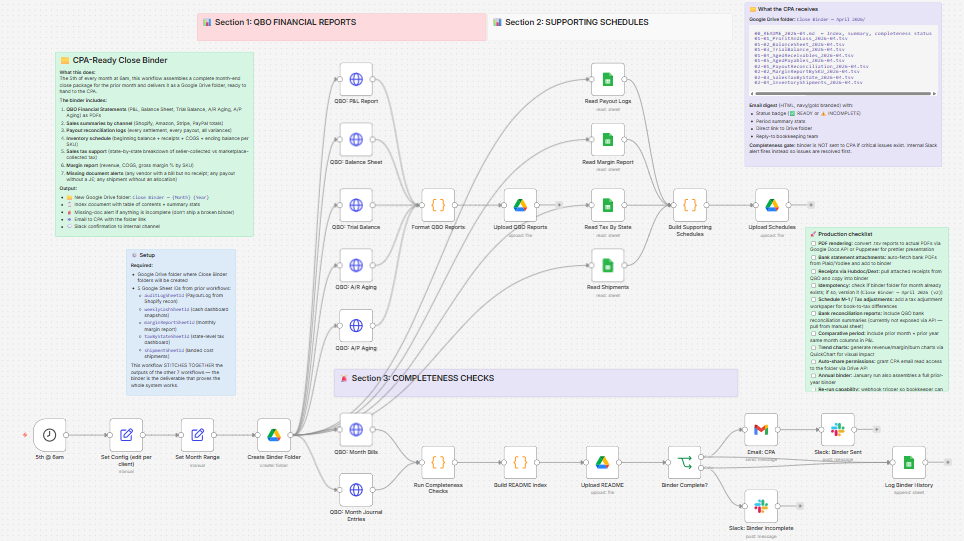Add a node after 'Slack: Binder Sent'
Viewport: 964px width, 541px height.
(877, 429)
